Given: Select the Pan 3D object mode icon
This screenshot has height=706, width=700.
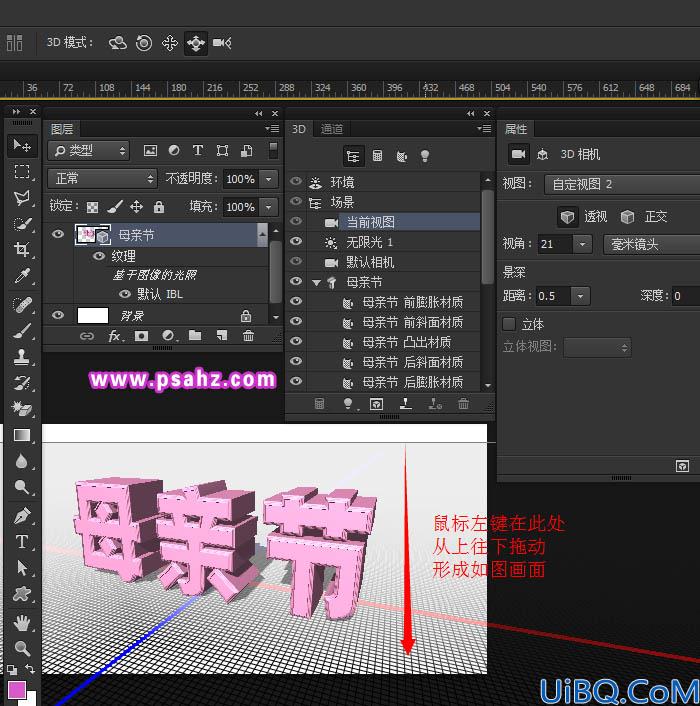Looking at the screenshot, I should click(x=170, y=43).
